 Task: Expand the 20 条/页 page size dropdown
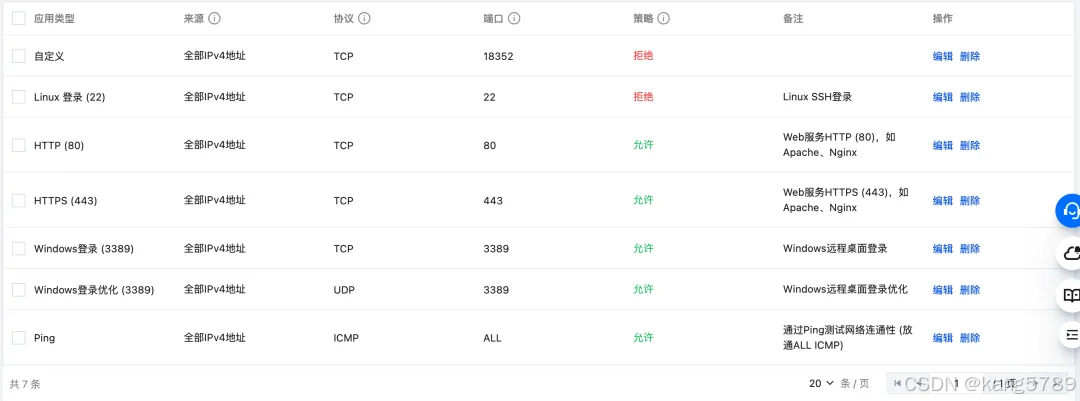pos(822,383)
